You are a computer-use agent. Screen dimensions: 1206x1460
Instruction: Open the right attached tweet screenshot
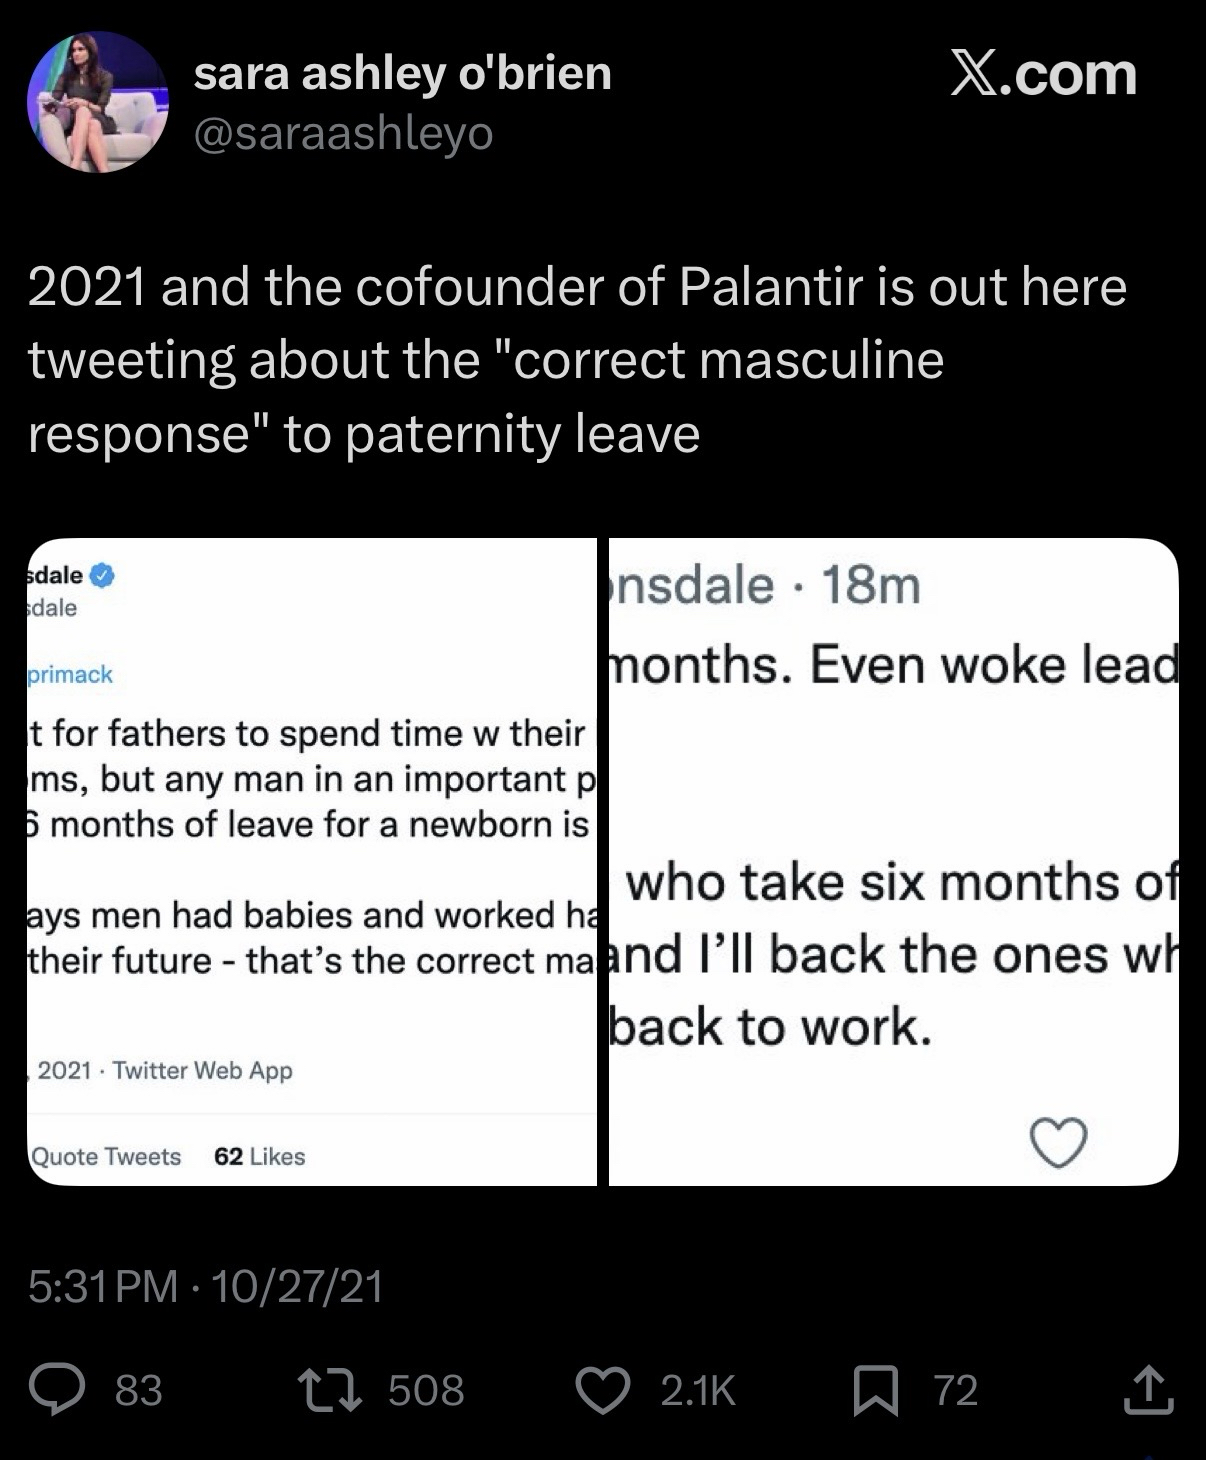point(893,861)
